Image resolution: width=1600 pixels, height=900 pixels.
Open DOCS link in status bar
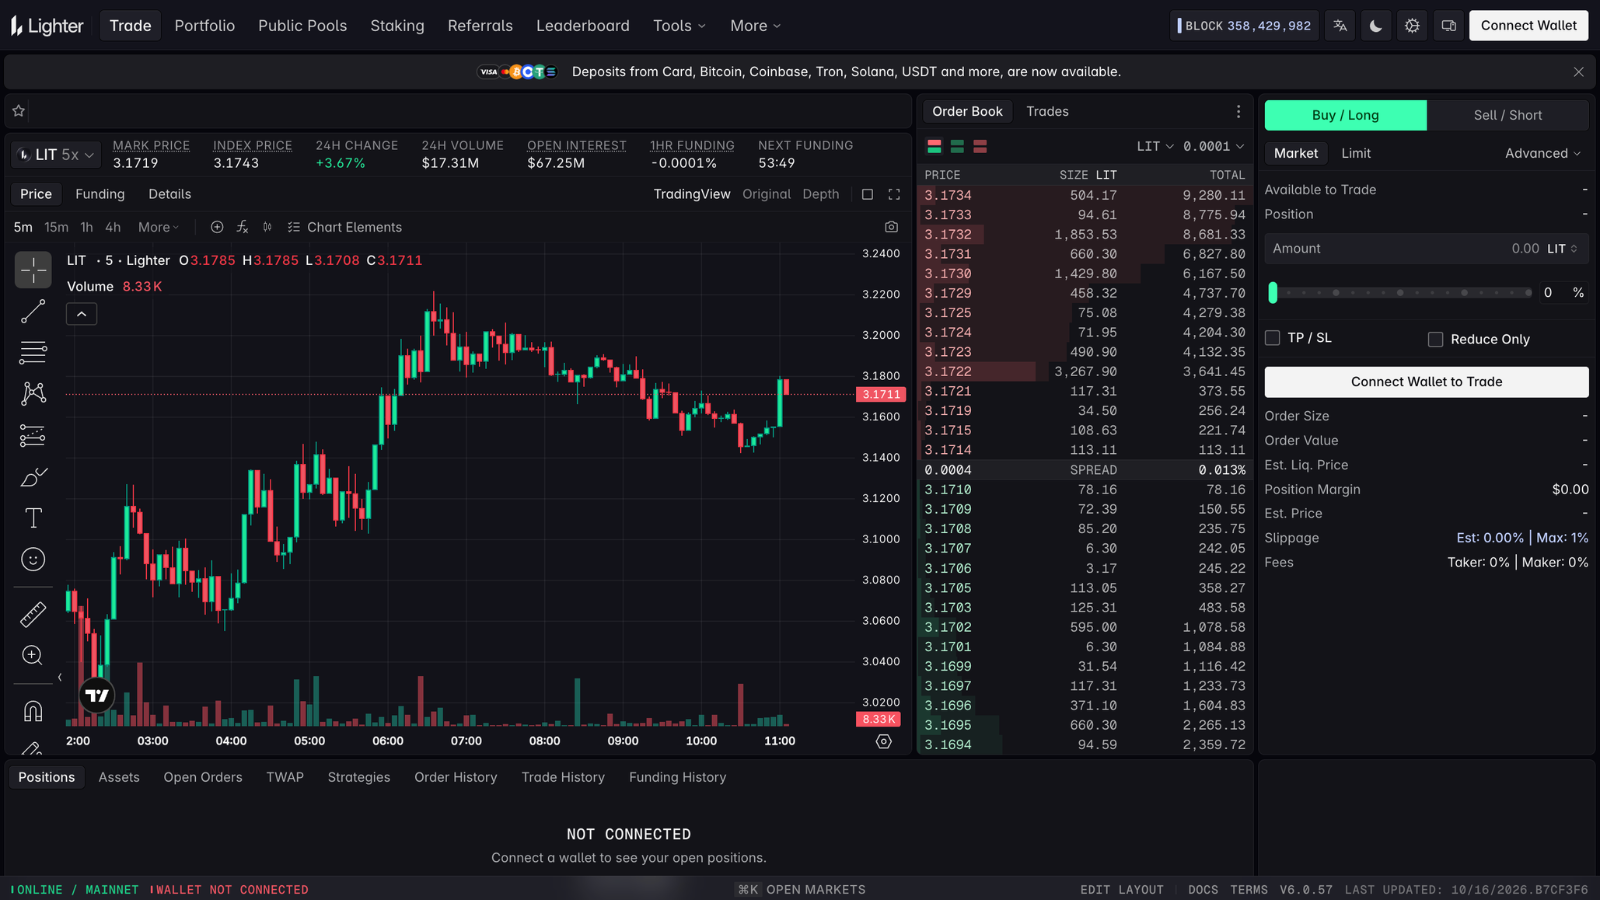(x=1203, y=890)
